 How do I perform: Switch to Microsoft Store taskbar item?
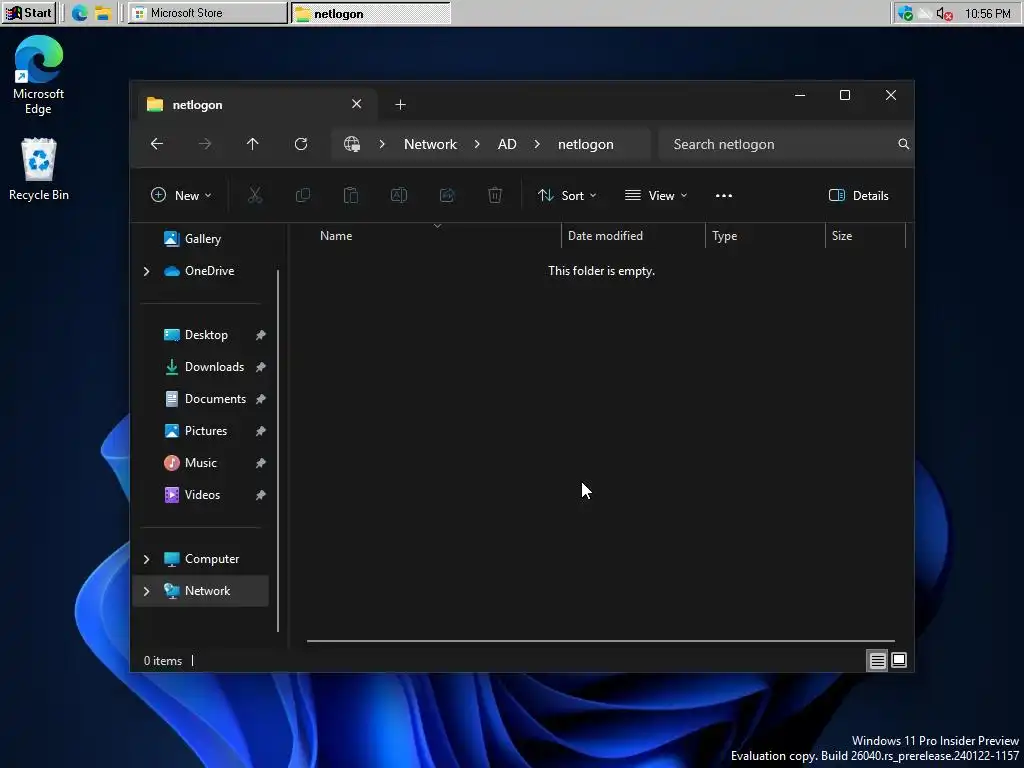(x=208, y=13)
